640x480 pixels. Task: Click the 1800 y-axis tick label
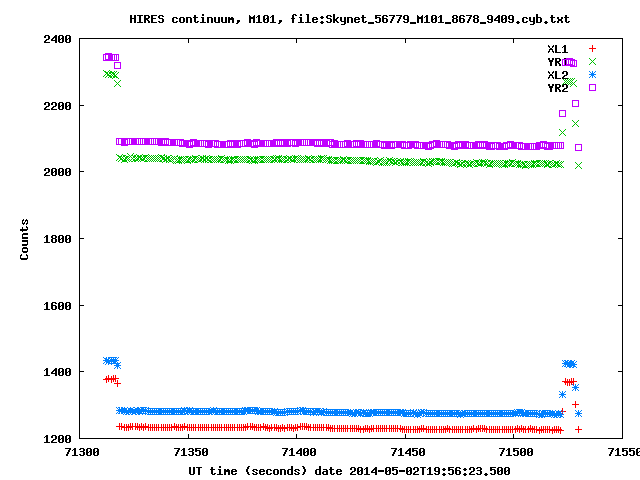click(x=58, y=239)
